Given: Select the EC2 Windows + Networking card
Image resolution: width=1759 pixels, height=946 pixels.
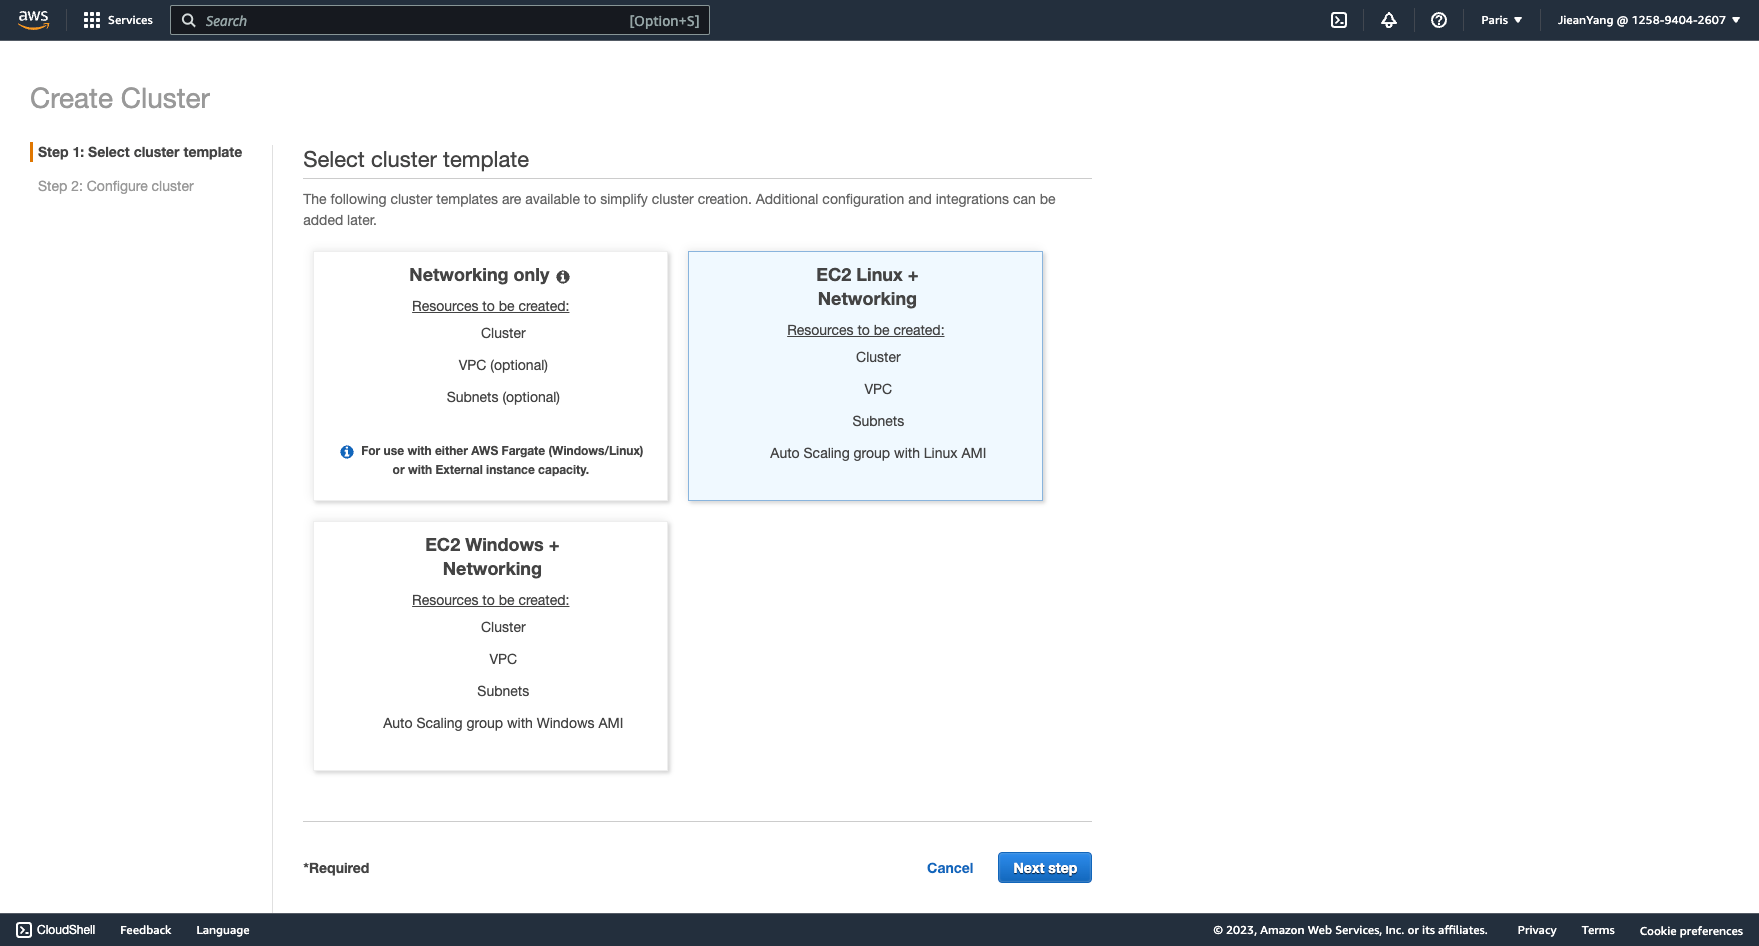Looking at the screenshot, I should point(491,646).
